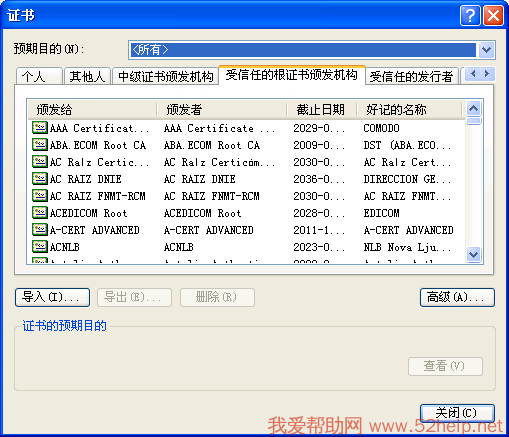The image size is (509, 437).
Task: Sort list by 截止日期 column header
Action: coord(321,110)
